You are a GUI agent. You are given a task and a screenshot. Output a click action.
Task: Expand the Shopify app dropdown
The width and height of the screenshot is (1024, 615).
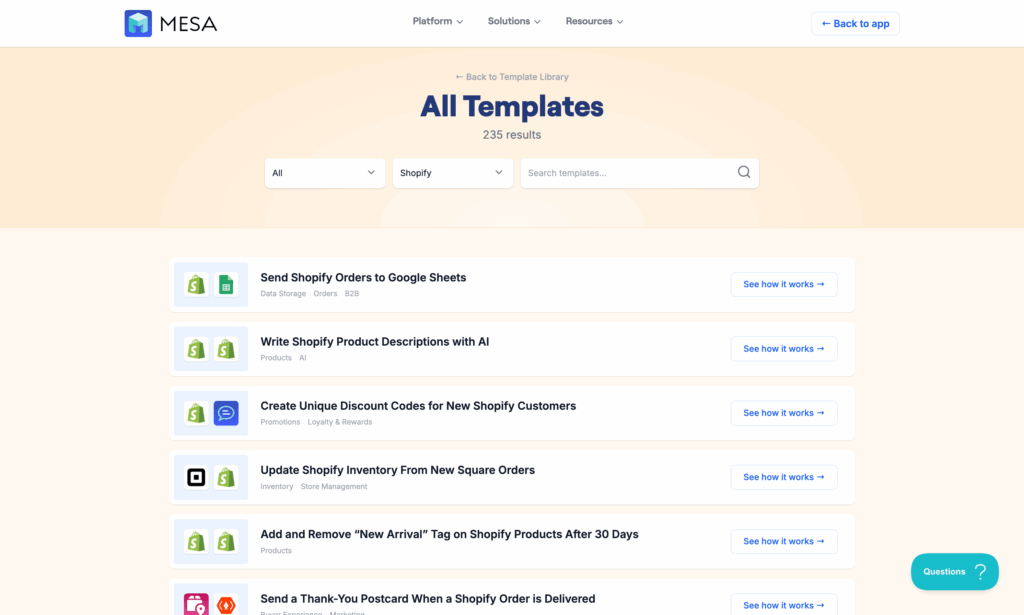pos(453,173)
